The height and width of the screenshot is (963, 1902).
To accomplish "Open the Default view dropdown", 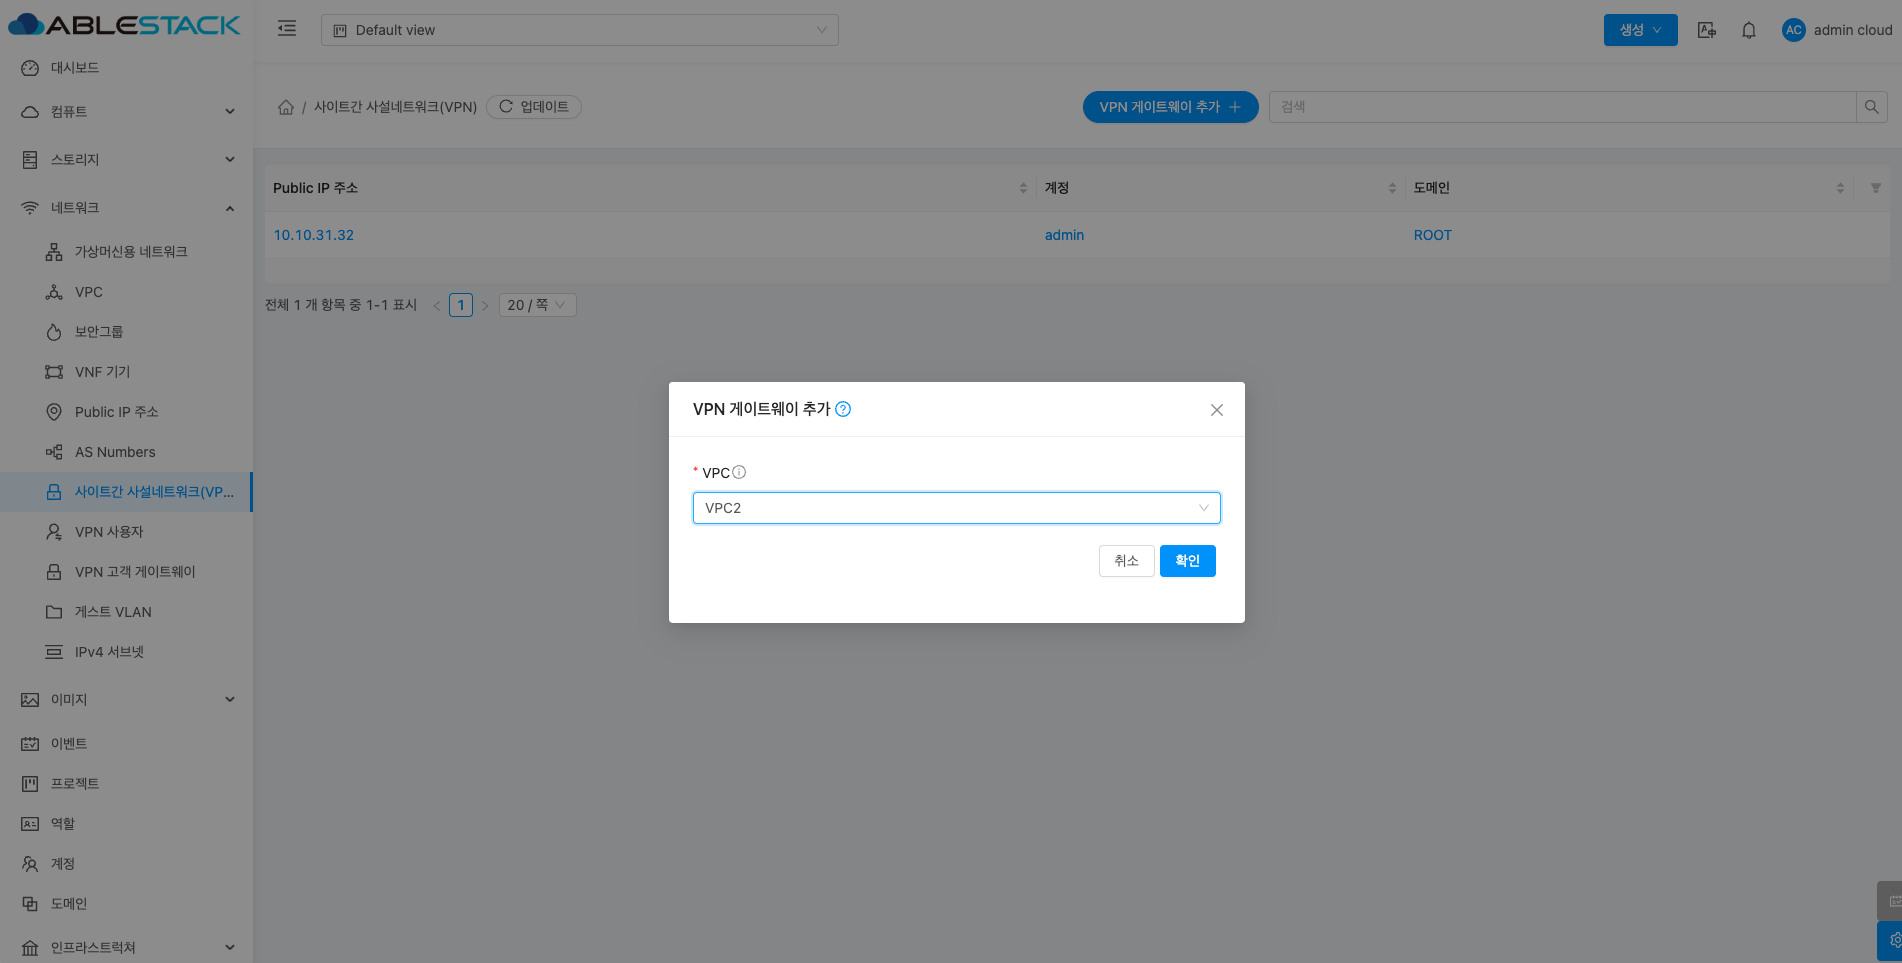I will (x=580, y=30).
